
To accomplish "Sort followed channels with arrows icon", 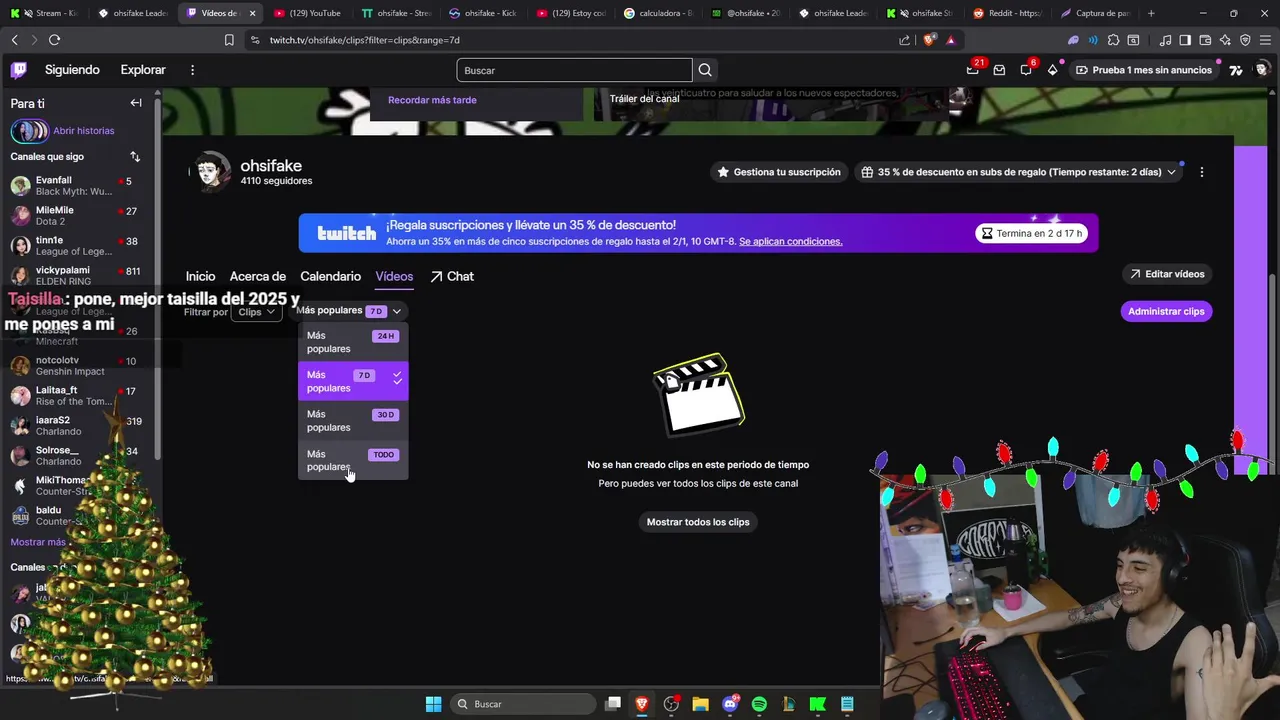I will [135, 157].
